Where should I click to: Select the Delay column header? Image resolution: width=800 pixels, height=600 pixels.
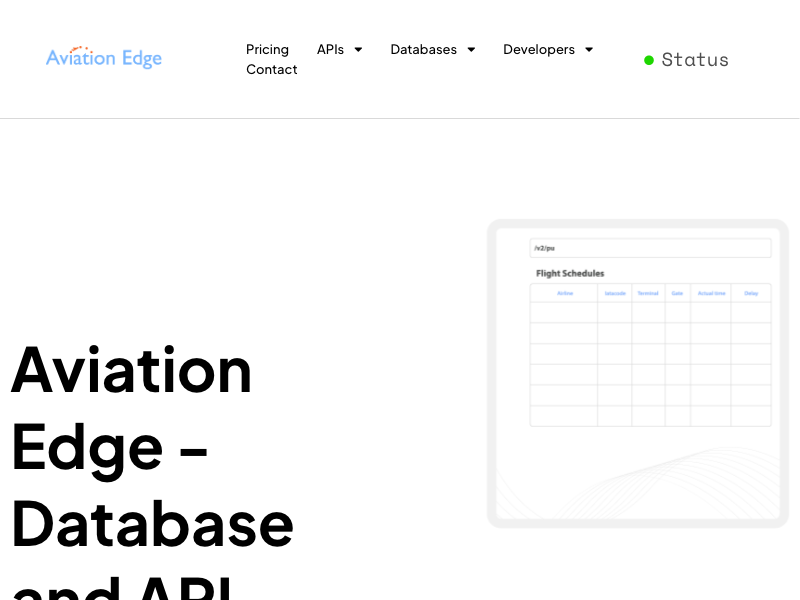(x=751, y=293)
